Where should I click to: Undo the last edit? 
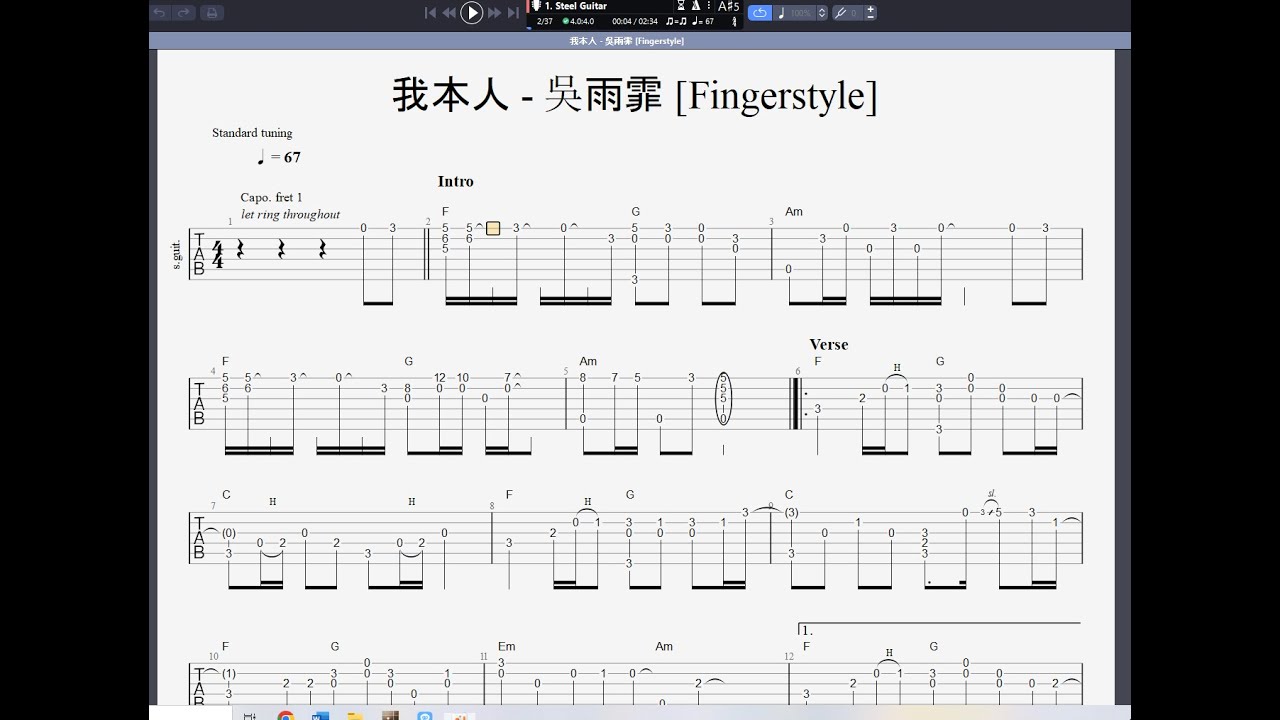[160, 13]
